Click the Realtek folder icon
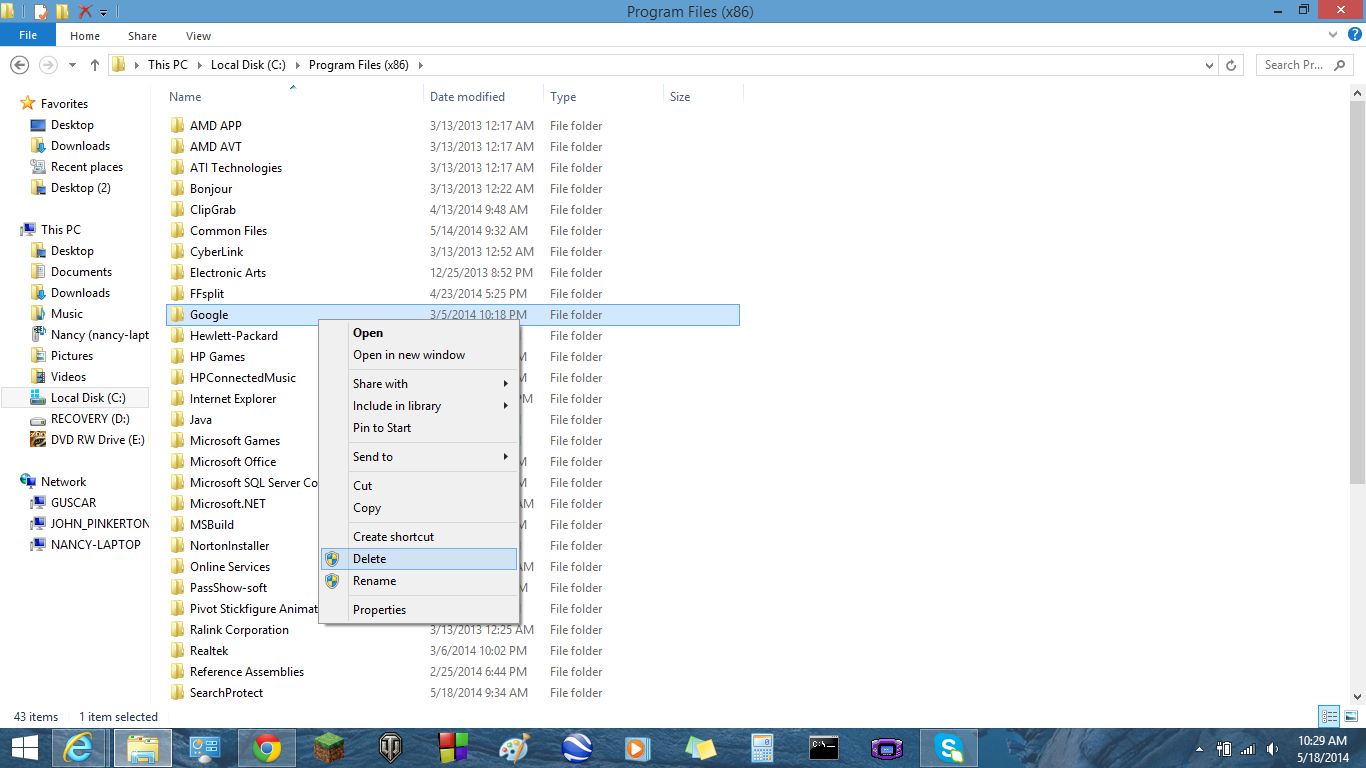This screenshot has height=768, width=1366. pos(178,650)
